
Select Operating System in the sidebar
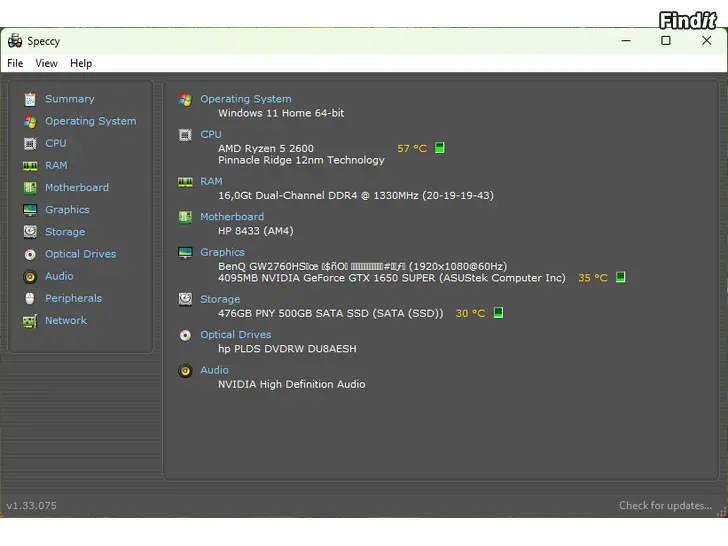90,121
